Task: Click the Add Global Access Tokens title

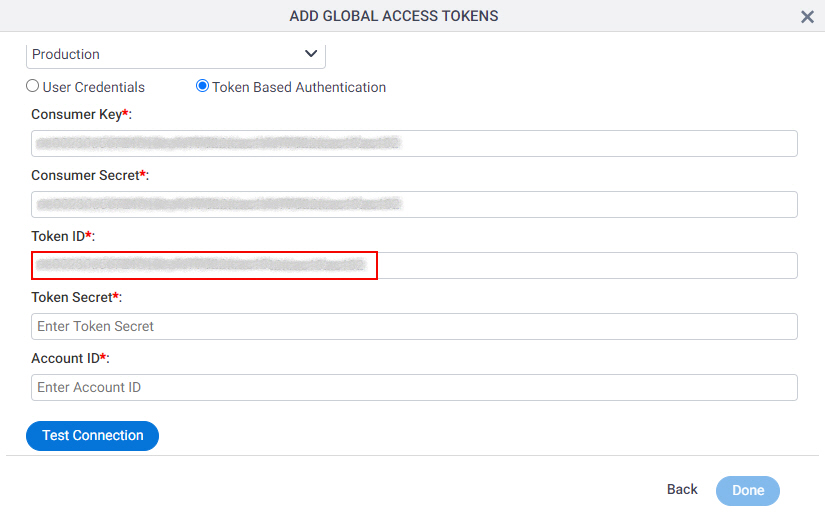Action: [x=394, y=16]
